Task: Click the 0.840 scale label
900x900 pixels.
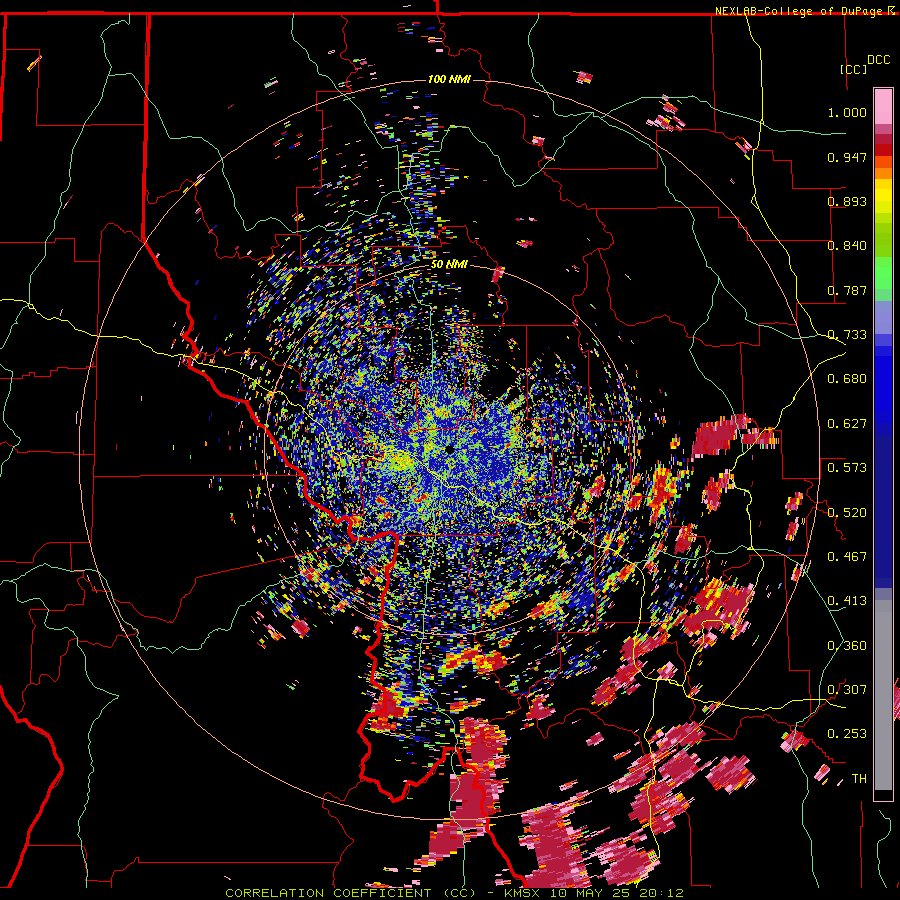Action: tap(847, 246)
